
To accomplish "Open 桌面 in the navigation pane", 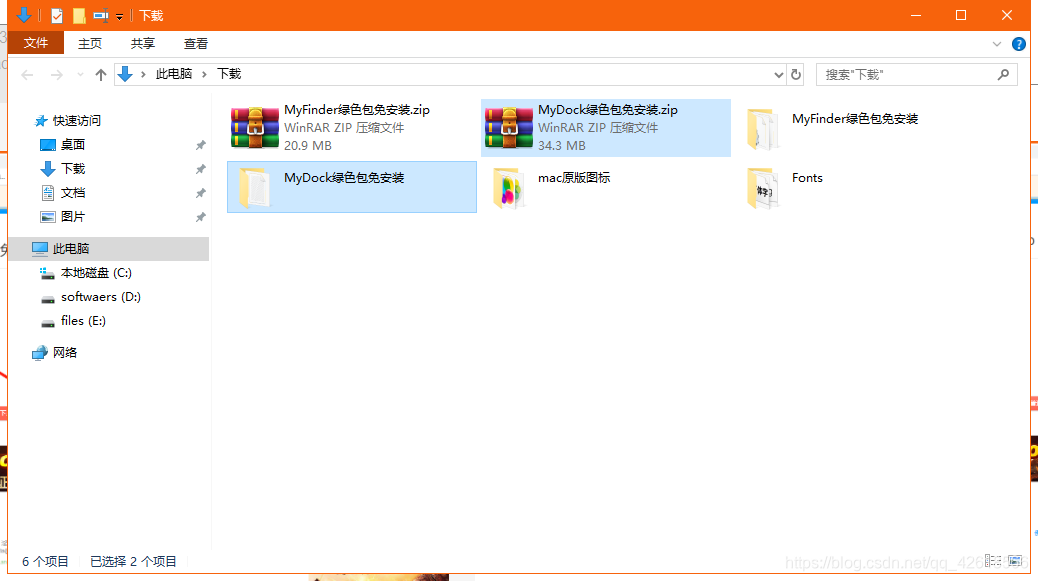I will [73, 144].
